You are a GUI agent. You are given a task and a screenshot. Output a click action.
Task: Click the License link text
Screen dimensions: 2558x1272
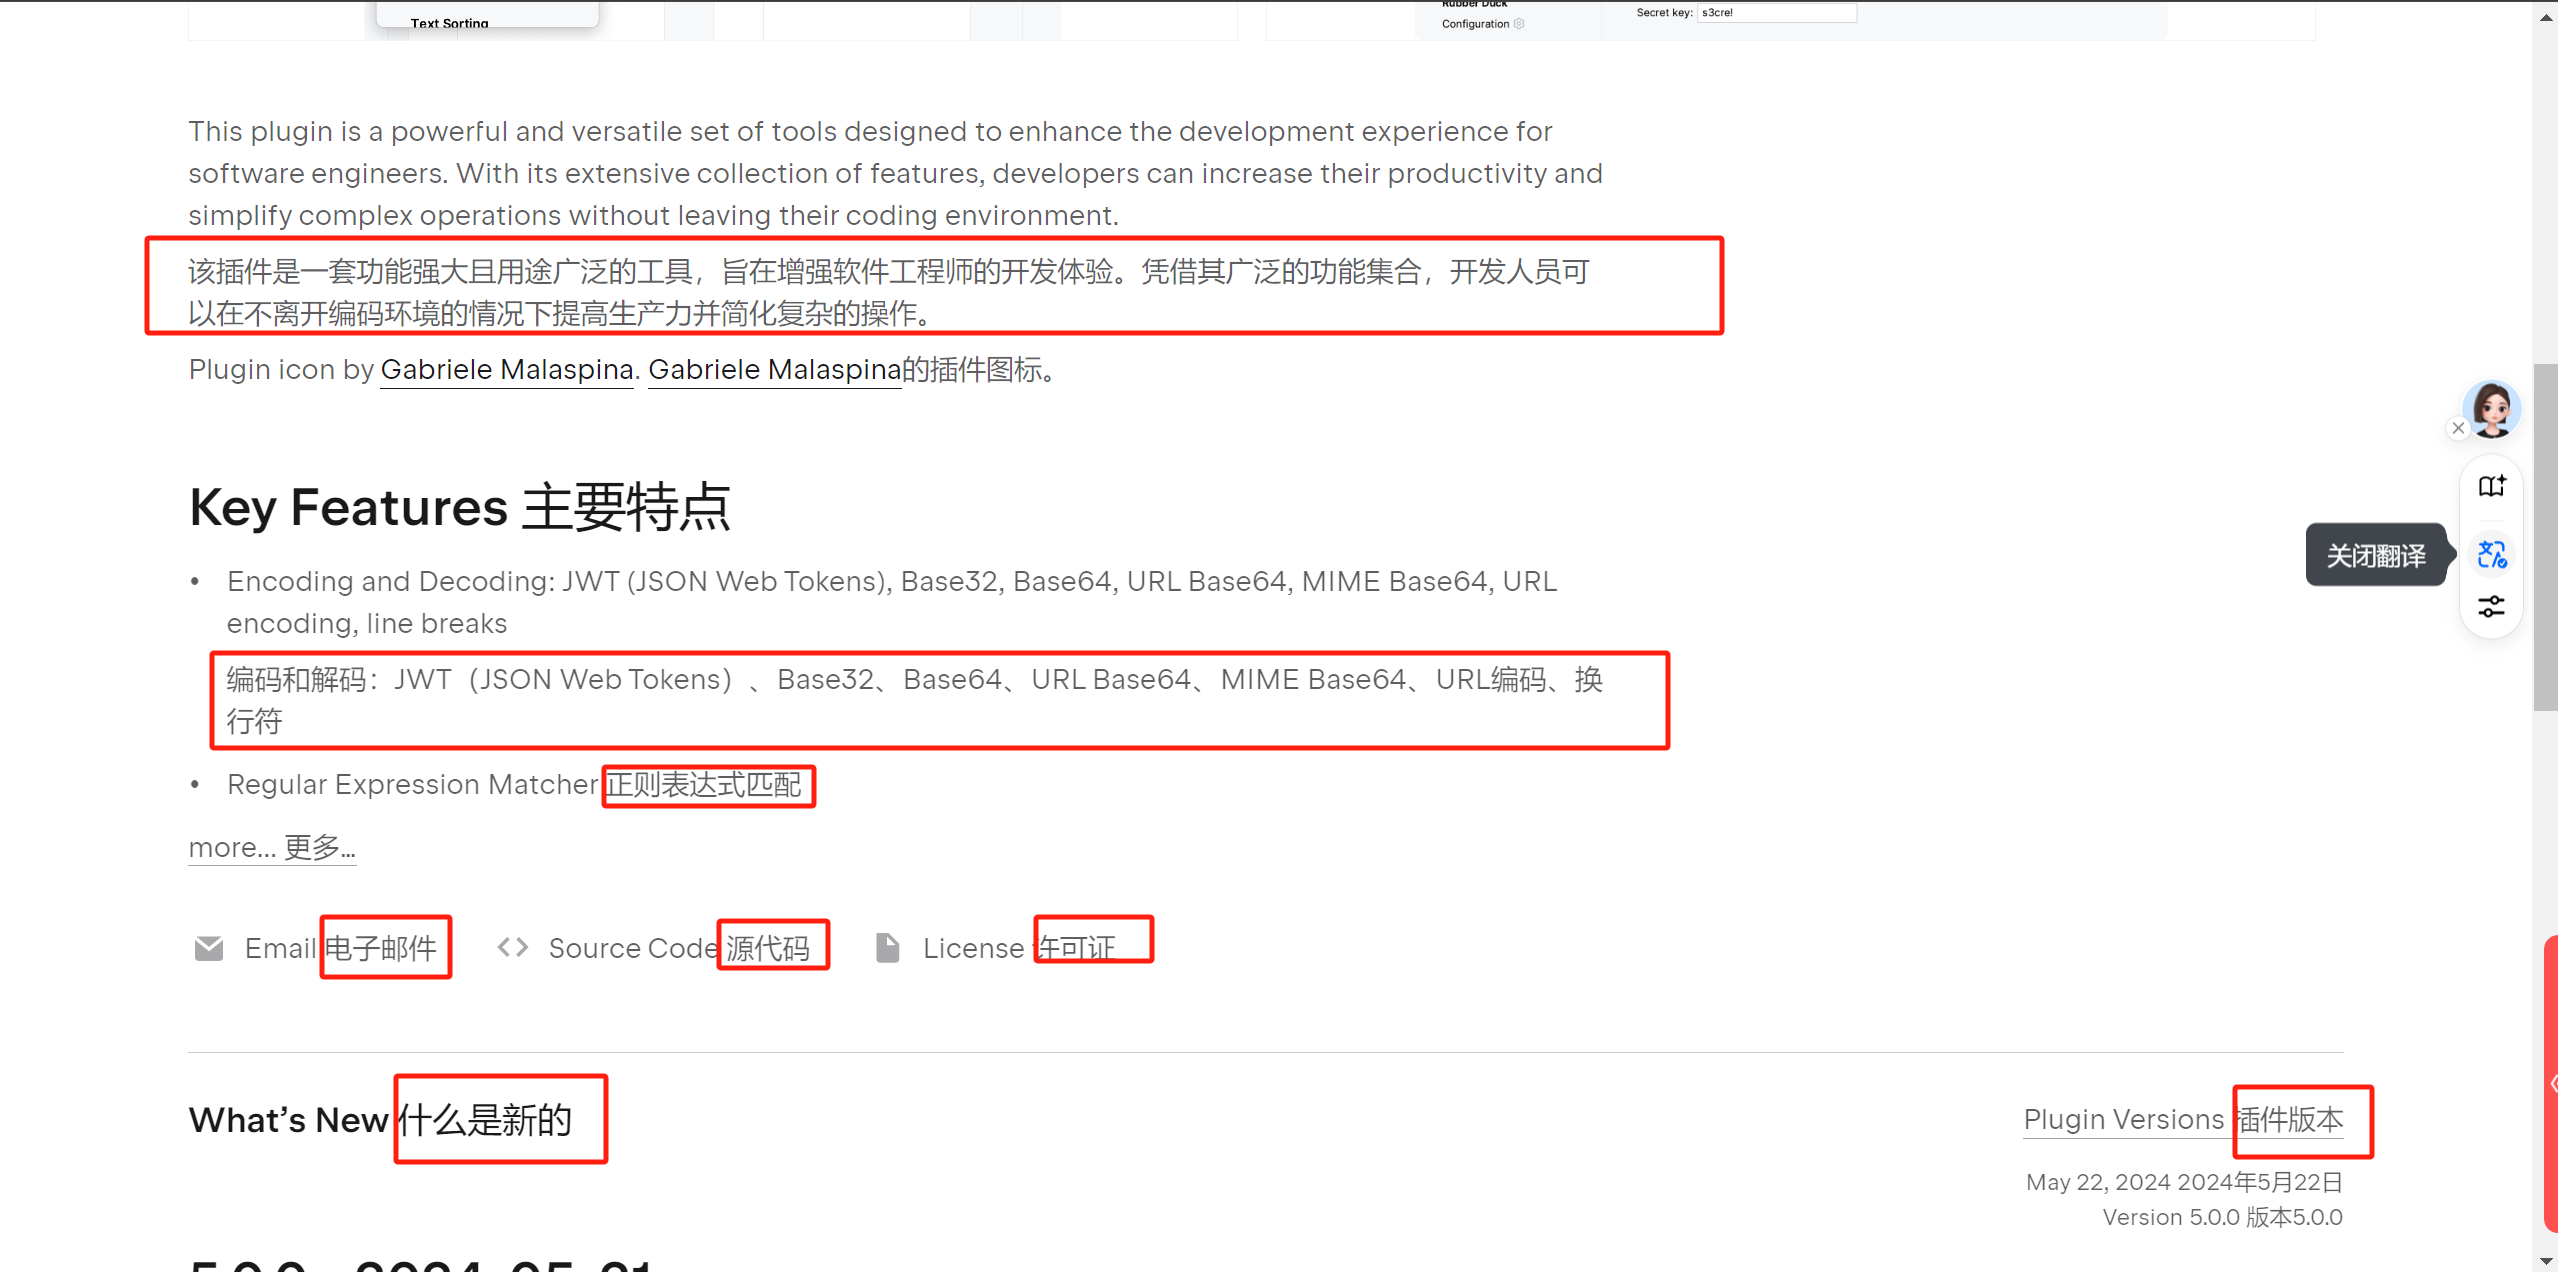click(x=972, y=947)
